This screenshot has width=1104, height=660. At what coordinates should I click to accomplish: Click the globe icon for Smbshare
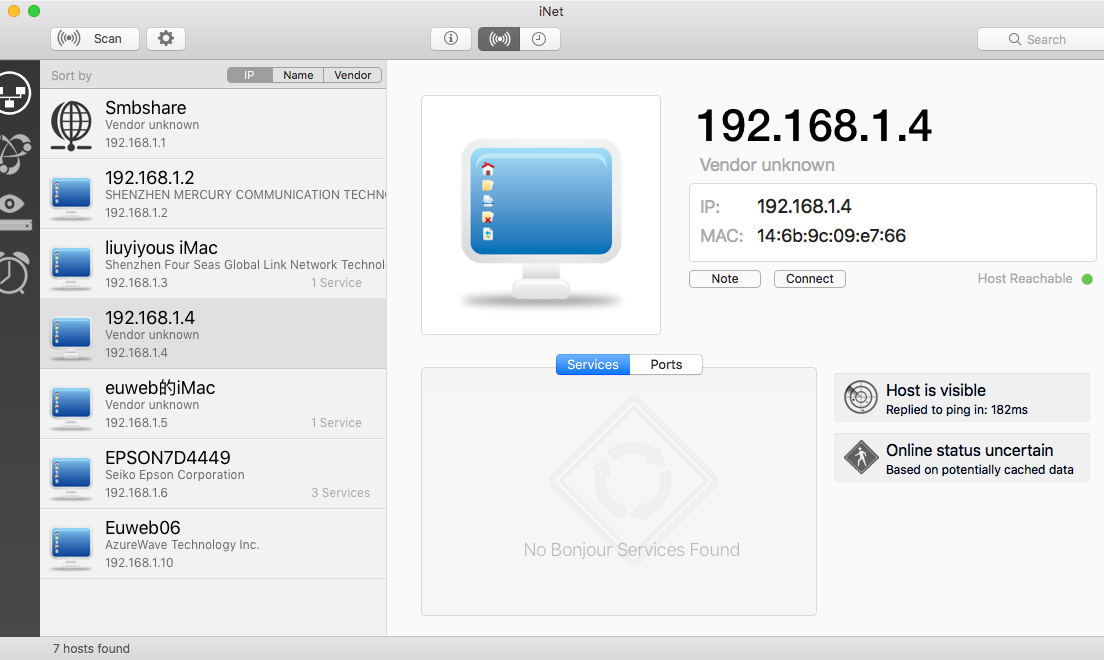(x=71, y=125)
